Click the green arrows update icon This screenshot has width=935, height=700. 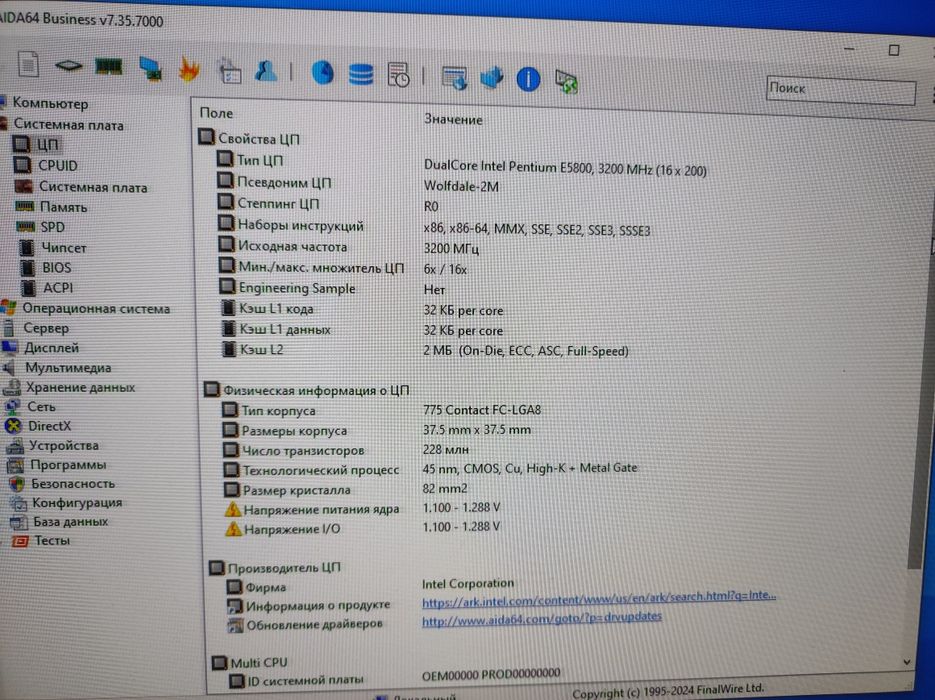coord(565,81)
